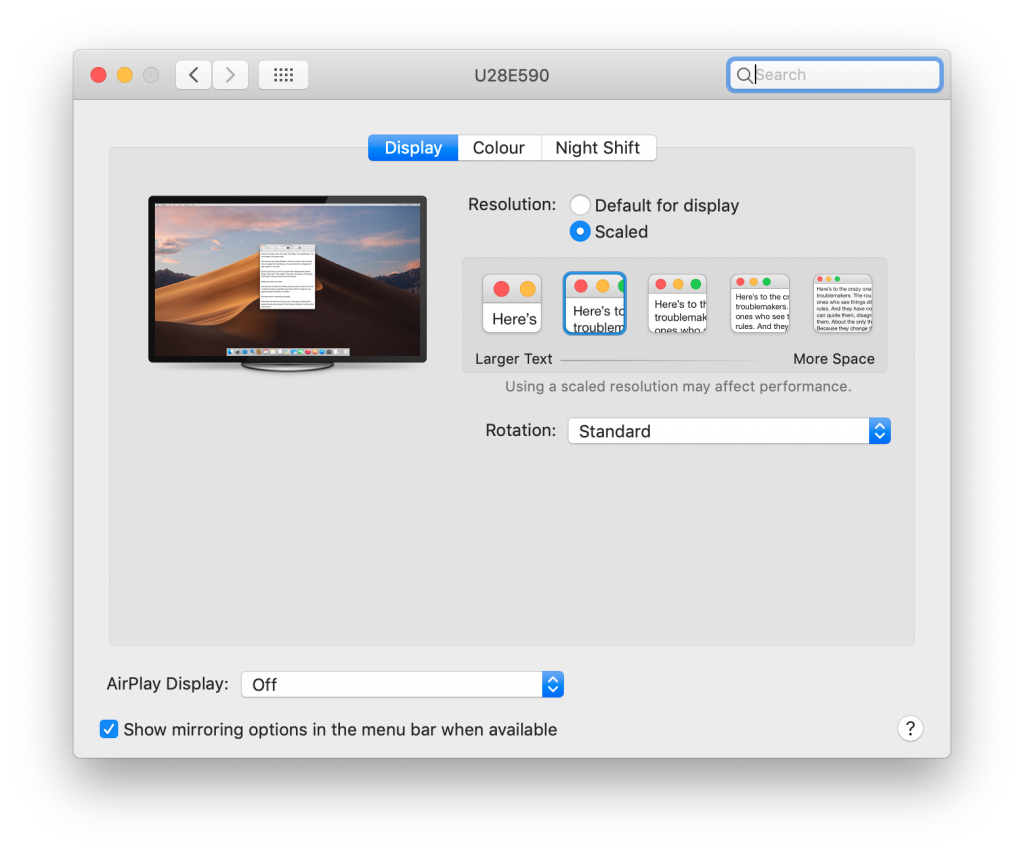Viewport: 1024px width, 855px height.
Task: Open the Rotation dropdown menu
Action: (728, 431)
